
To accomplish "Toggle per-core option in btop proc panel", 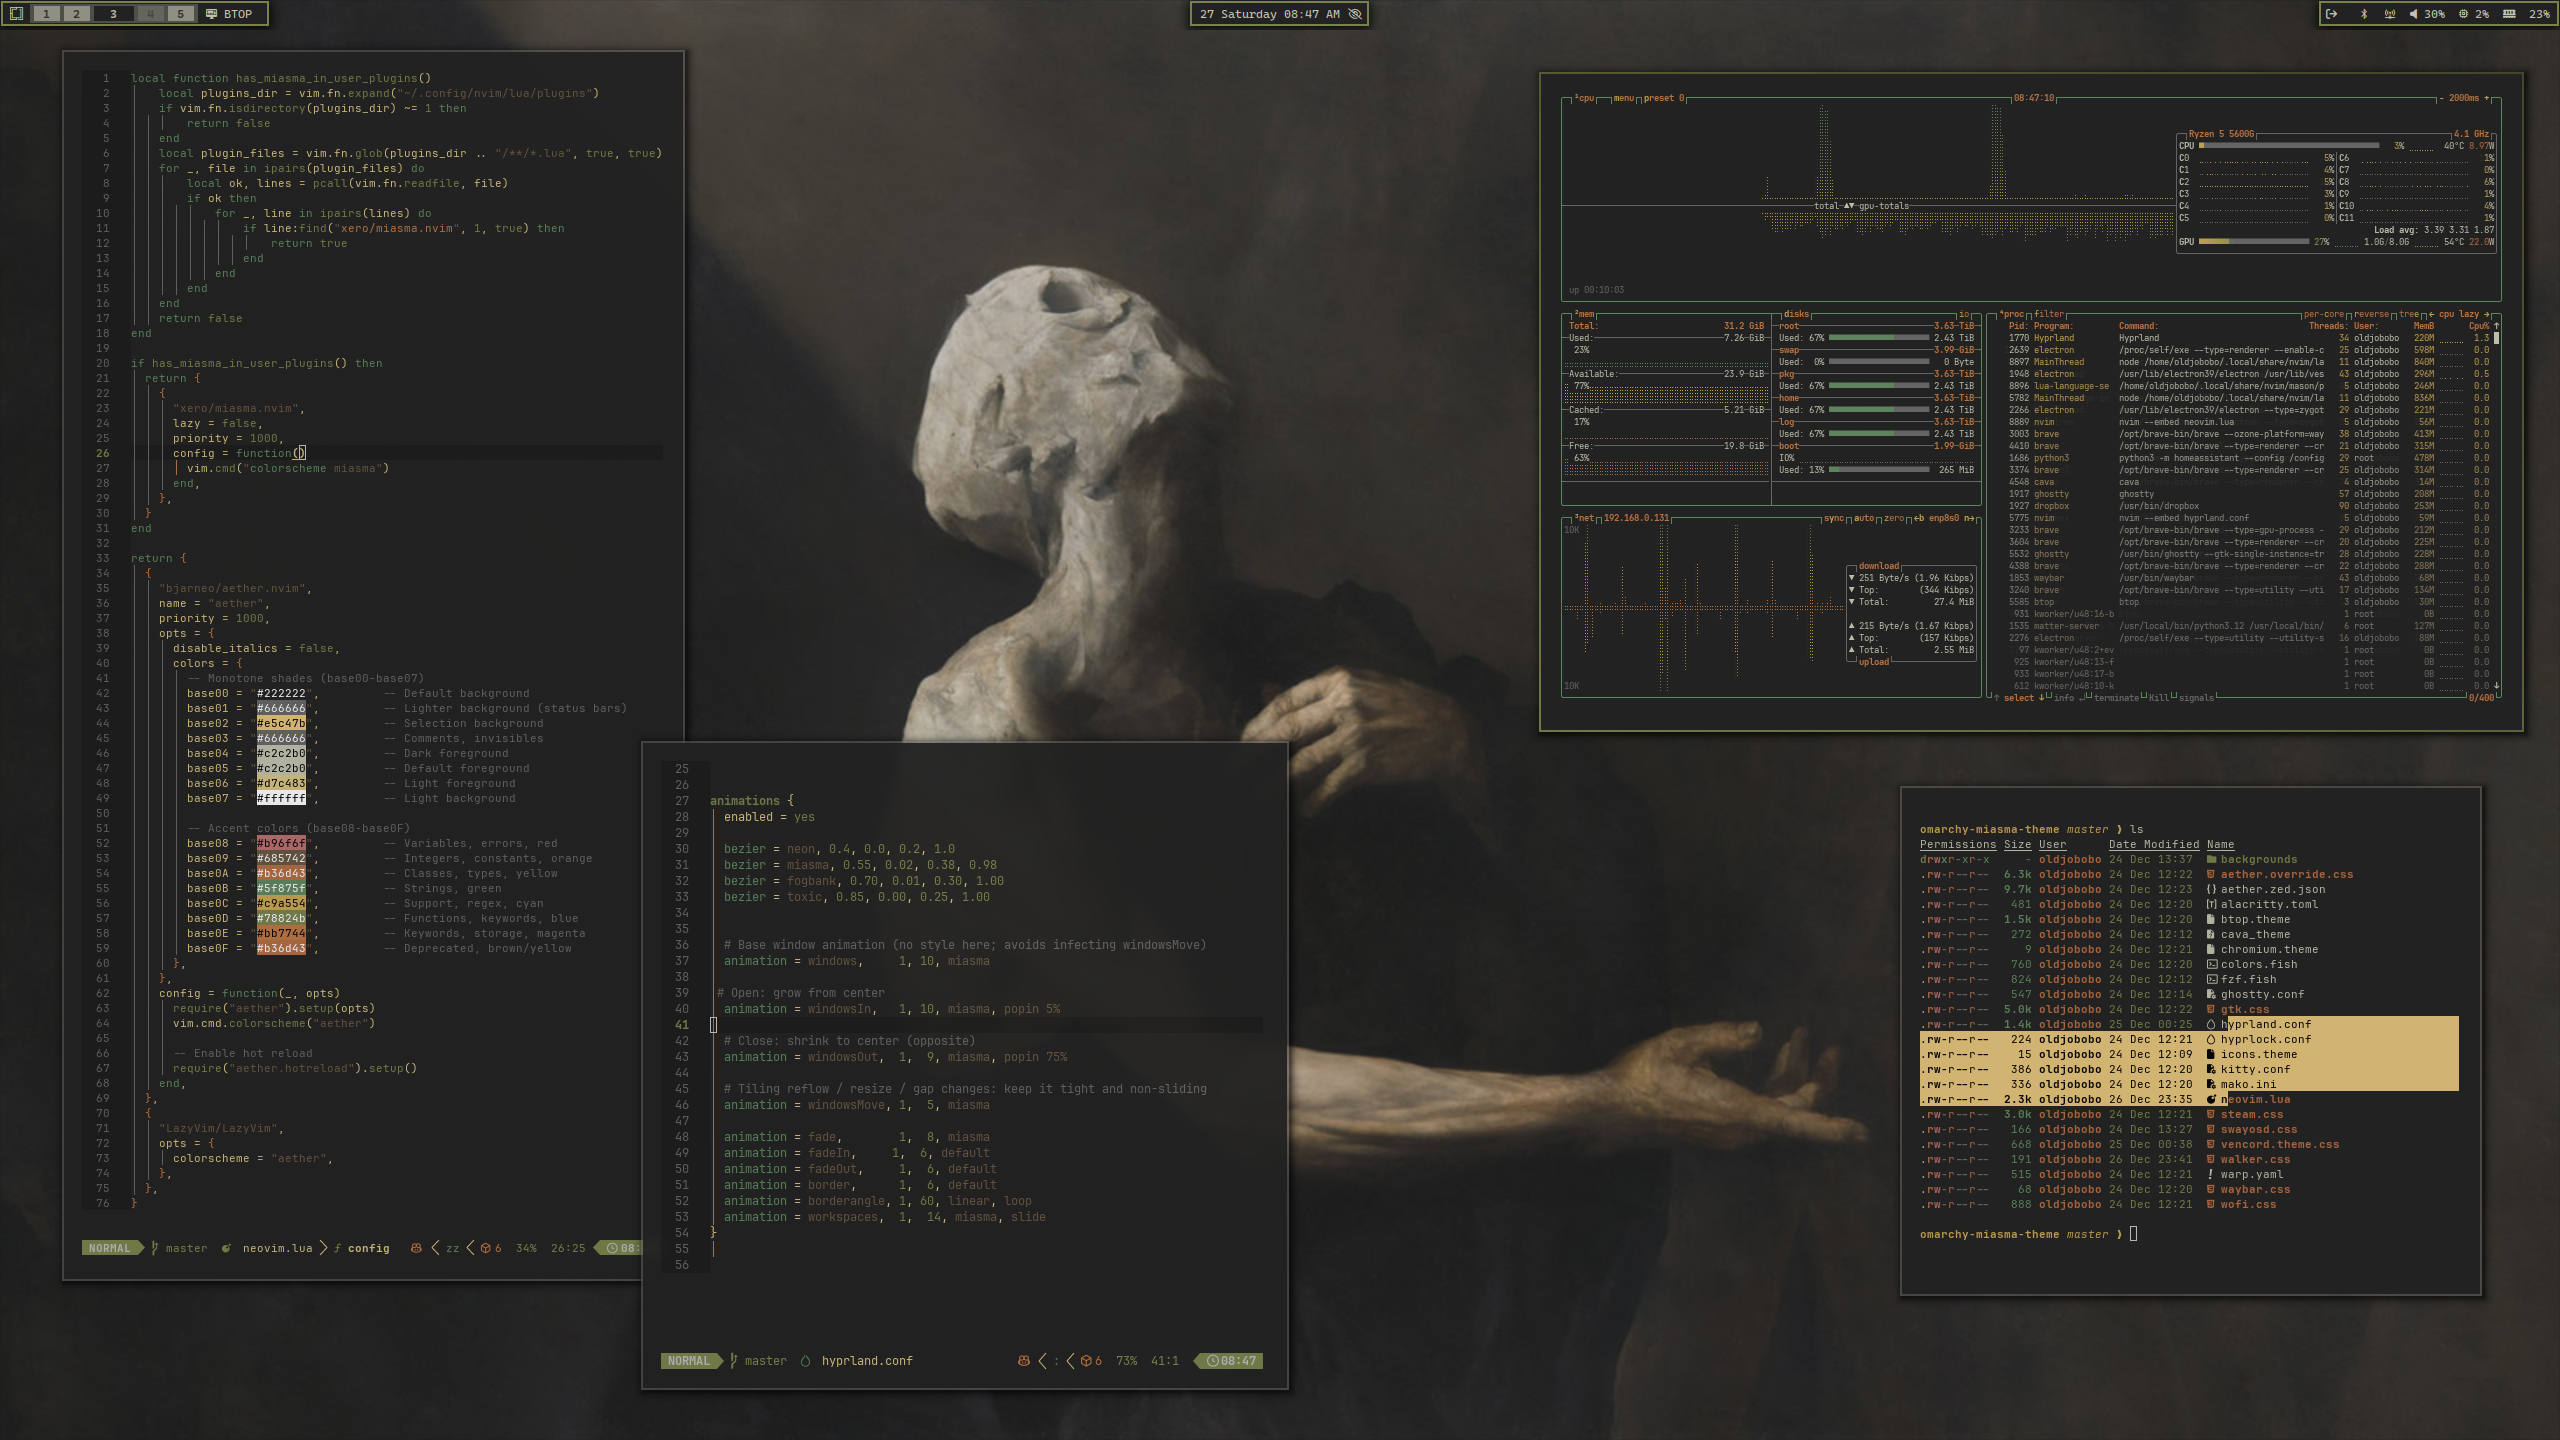I will click(x=2323, y=314).
